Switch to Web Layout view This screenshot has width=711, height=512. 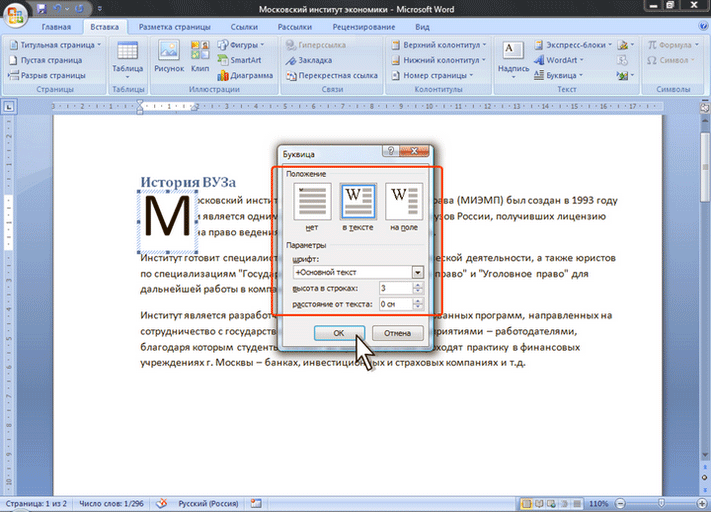551,503
